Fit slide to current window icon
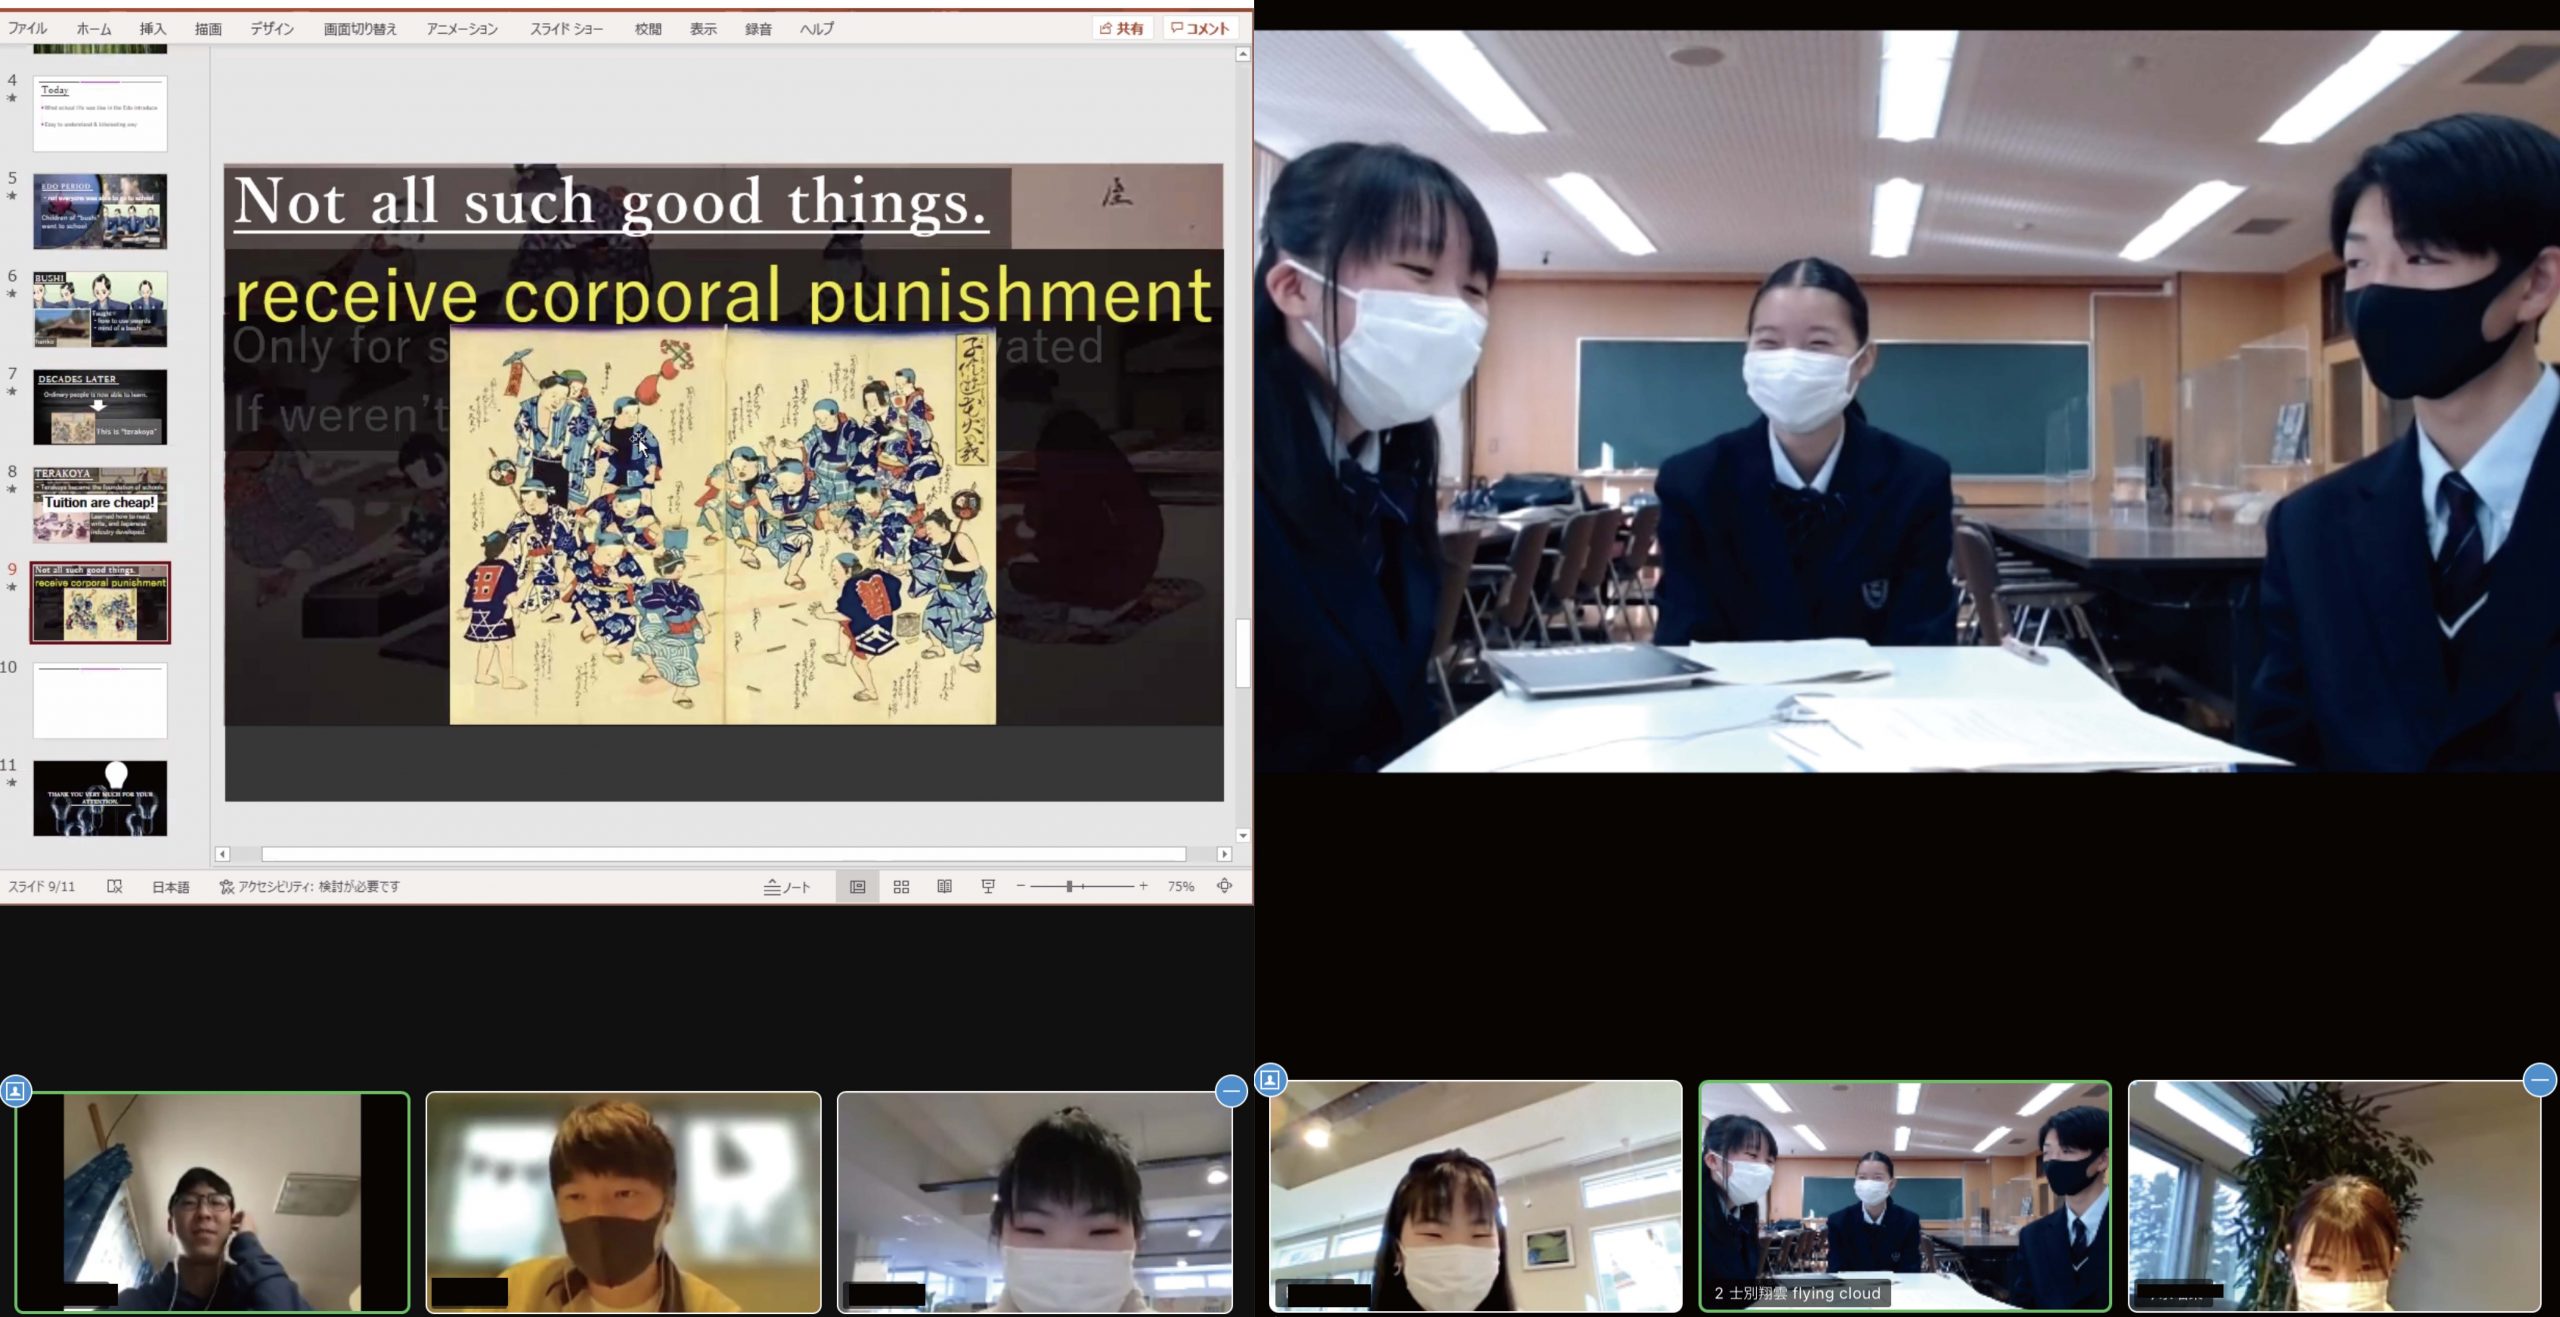This screenshot has width=2560, height=1317. pyautogui.click(x=1224, y=885)
